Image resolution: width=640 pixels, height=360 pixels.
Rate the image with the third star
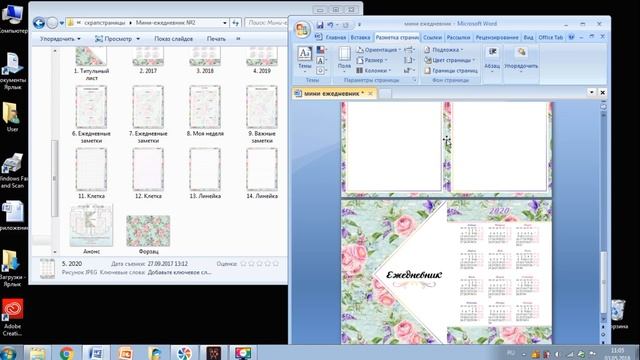click(260, 264)
